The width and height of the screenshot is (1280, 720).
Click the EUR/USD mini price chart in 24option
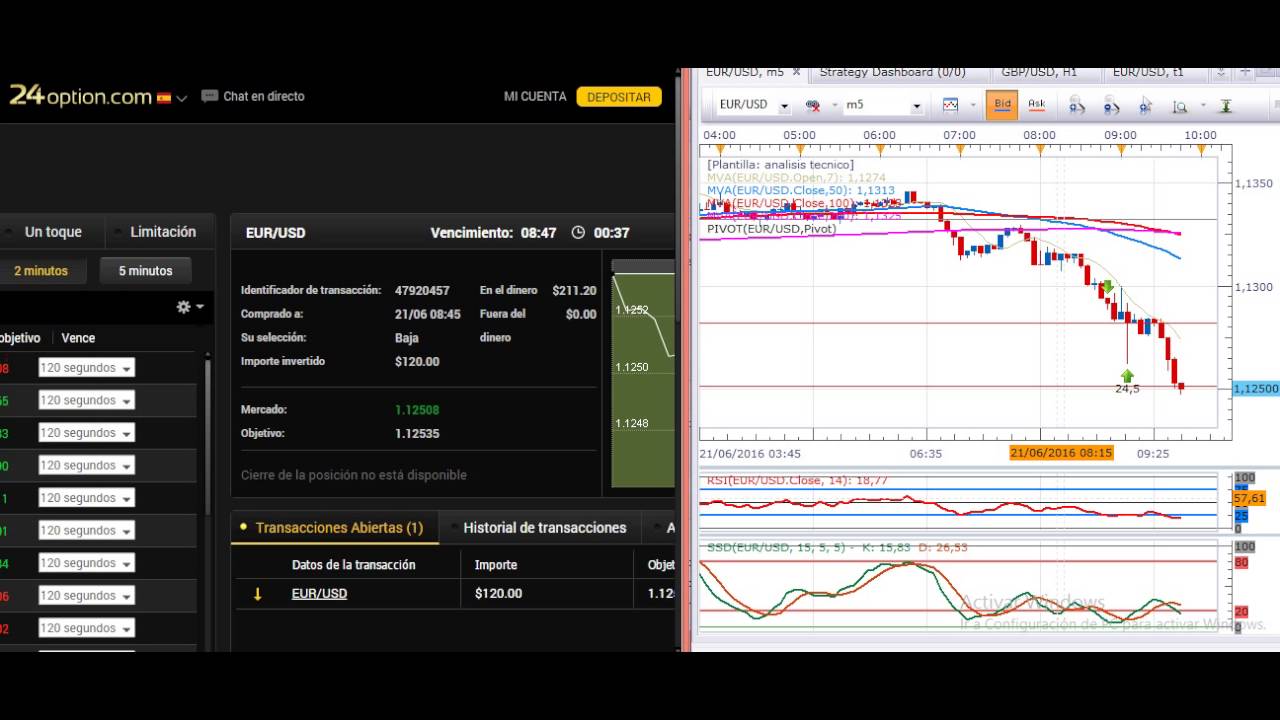(x=642, y=372)
